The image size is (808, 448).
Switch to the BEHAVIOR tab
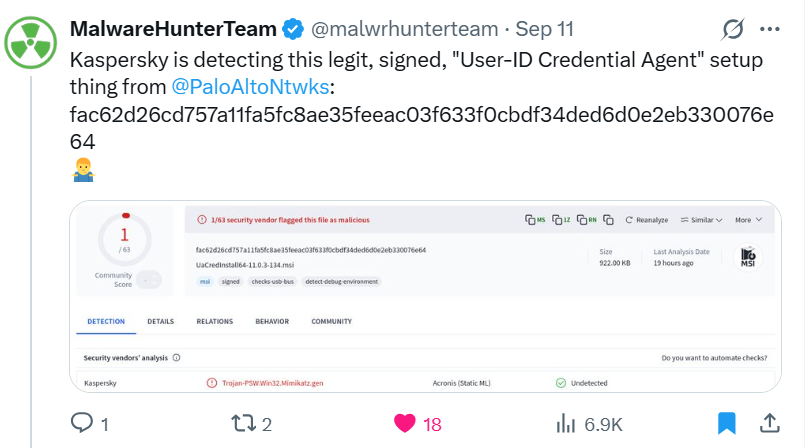pyautogui.click(x=272, y=321)
